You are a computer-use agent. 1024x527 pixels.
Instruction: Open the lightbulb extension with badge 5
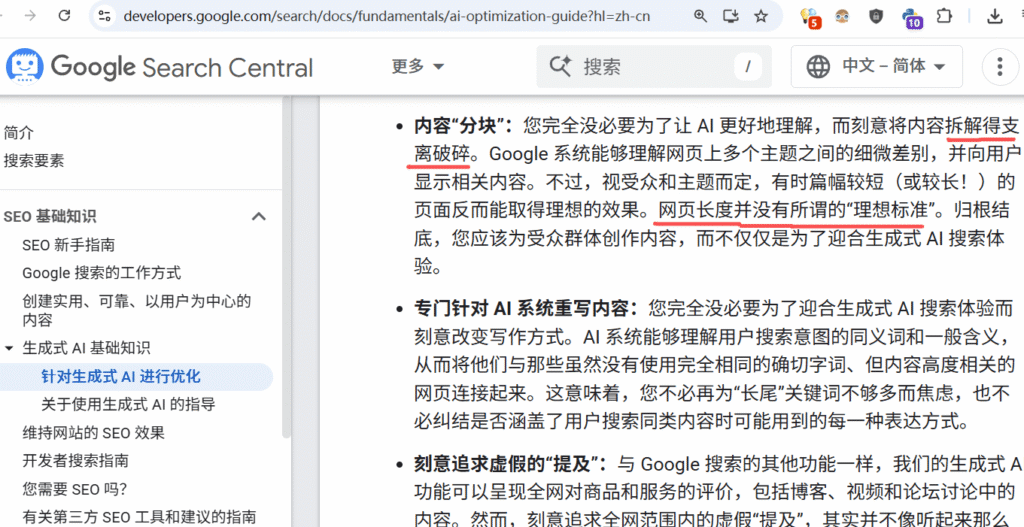[810, 17]
